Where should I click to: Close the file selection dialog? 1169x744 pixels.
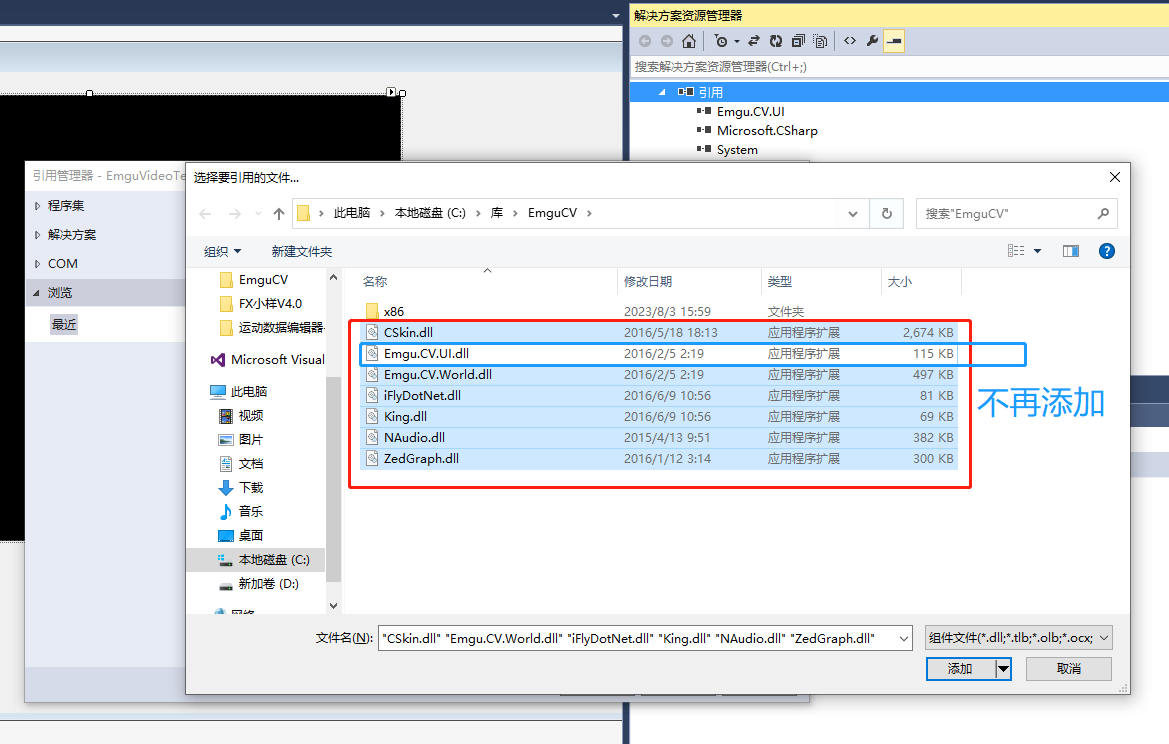pos(1115,177)
